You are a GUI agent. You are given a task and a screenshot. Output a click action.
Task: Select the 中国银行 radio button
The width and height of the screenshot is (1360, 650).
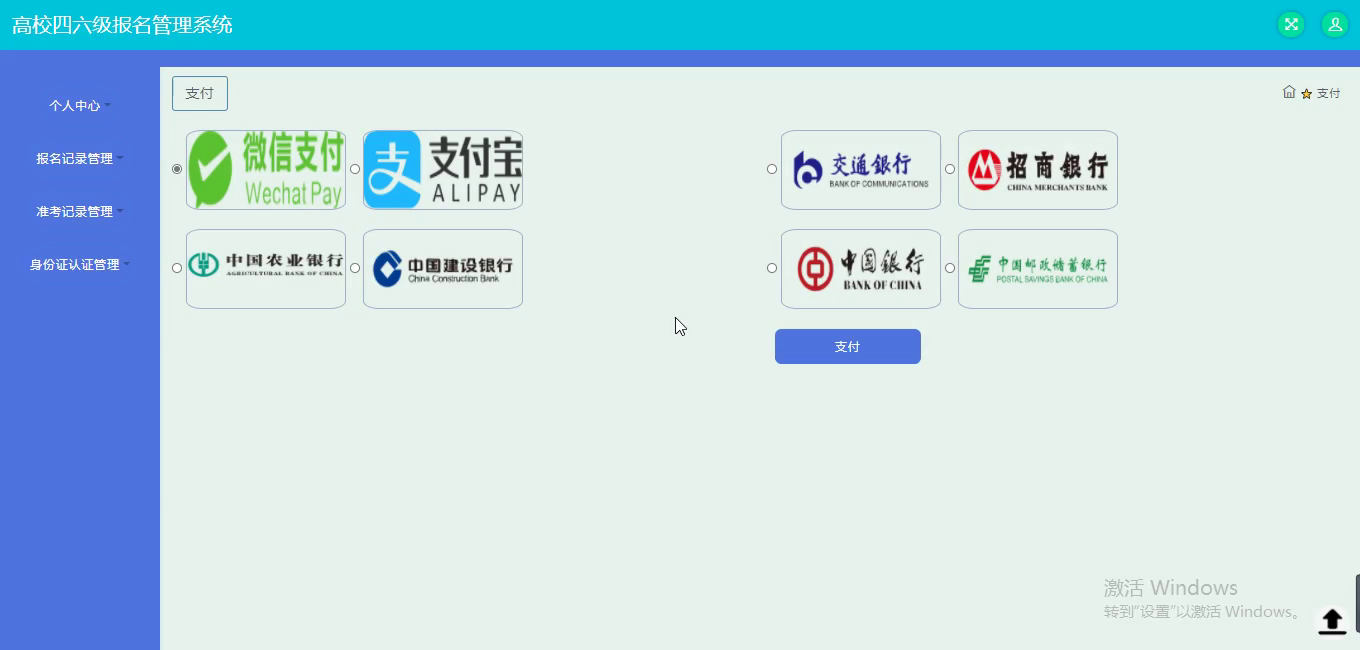click(x=772, y=268)
